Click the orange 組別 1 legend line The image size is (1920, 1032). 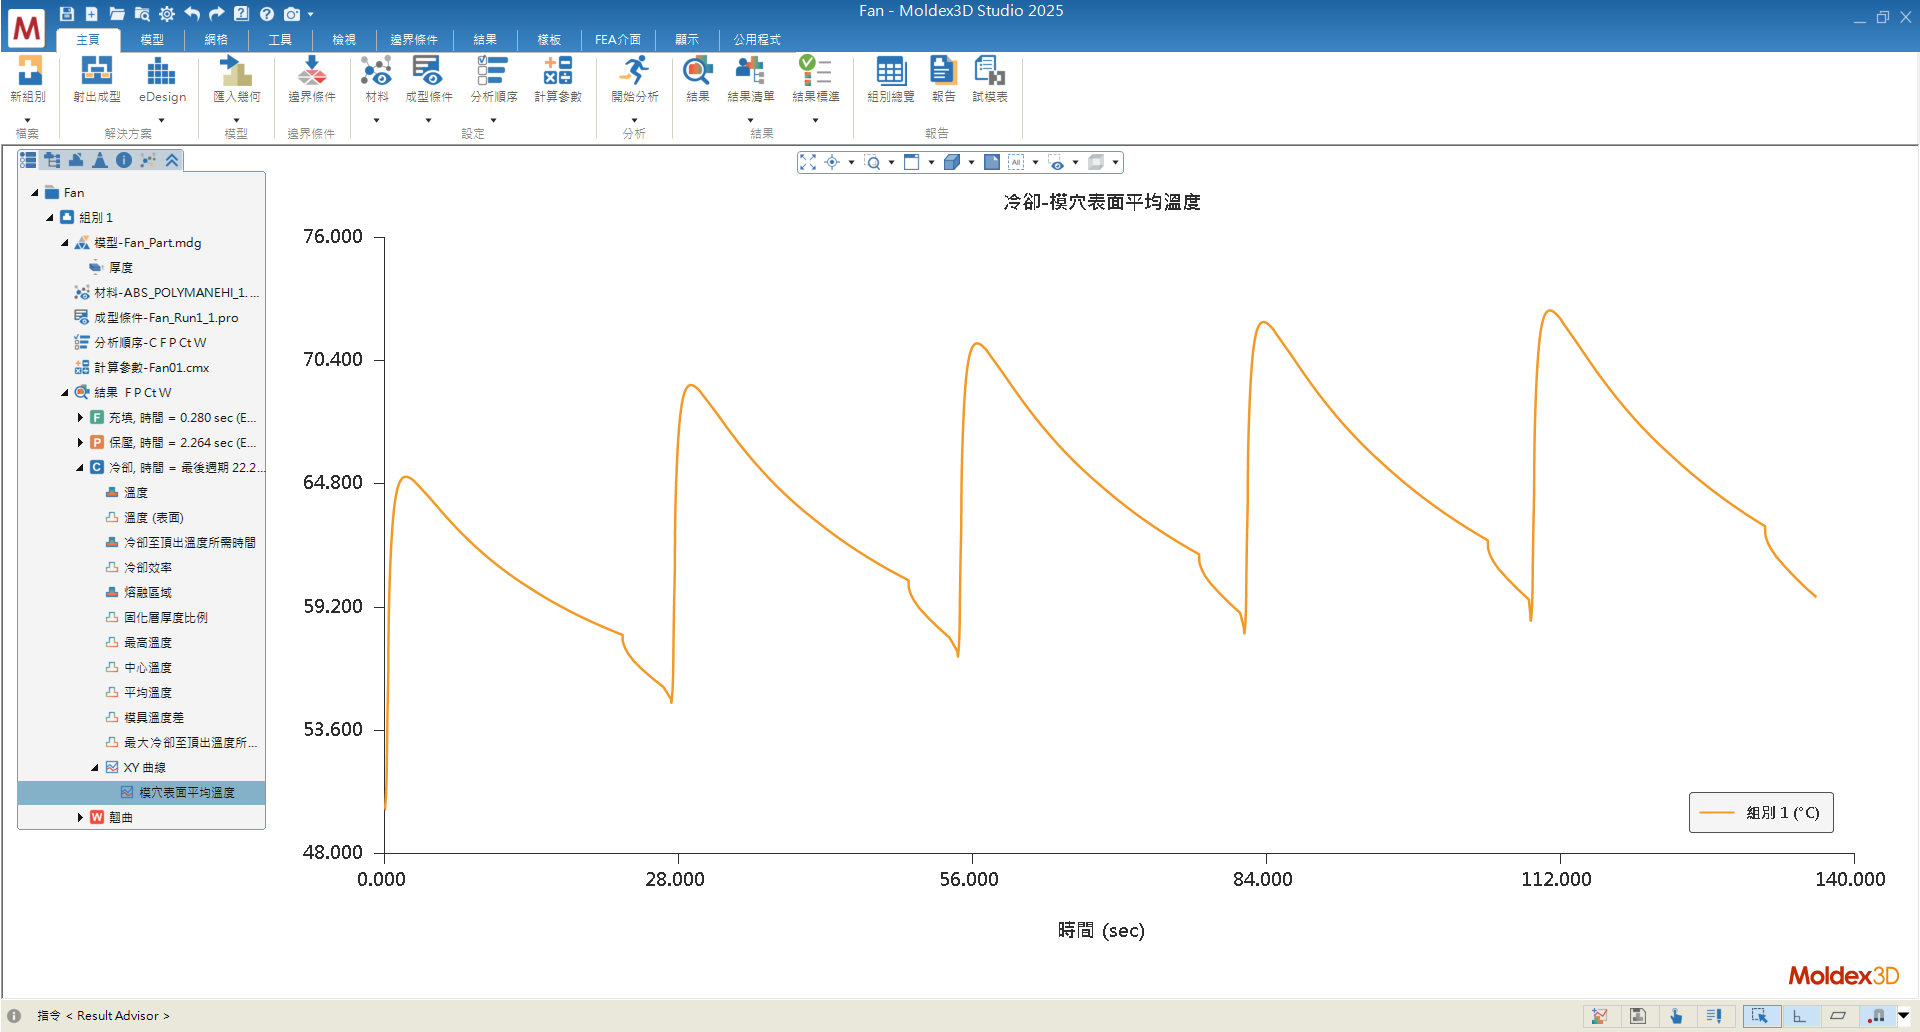[x=1717, y=813]
